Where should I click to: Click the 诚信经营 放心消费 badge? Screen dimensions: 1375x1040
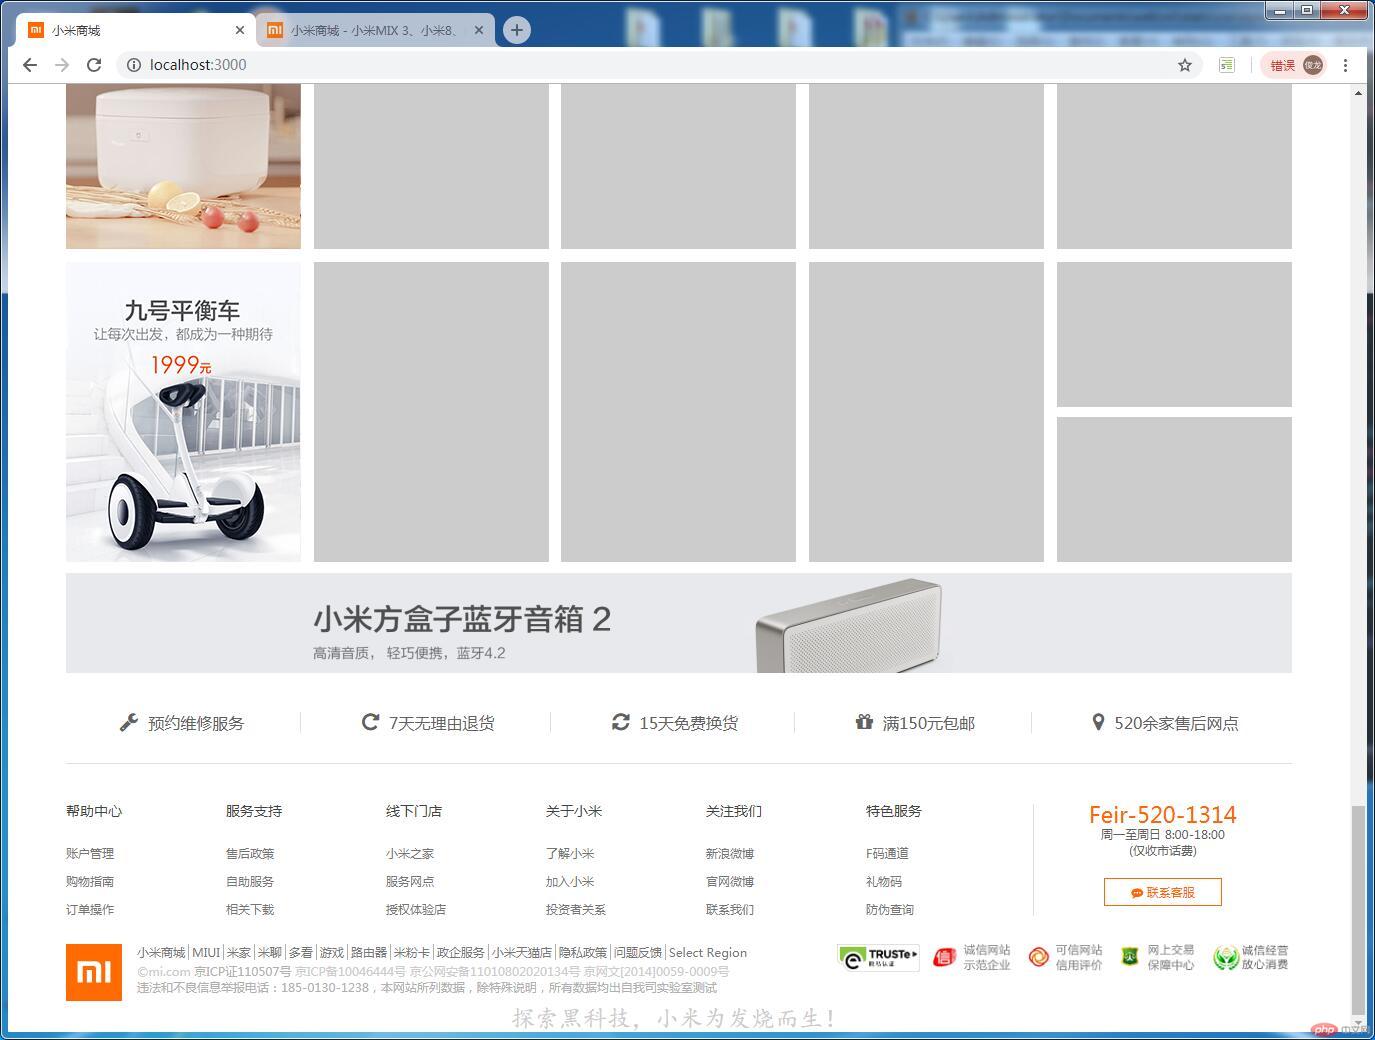1251,958
